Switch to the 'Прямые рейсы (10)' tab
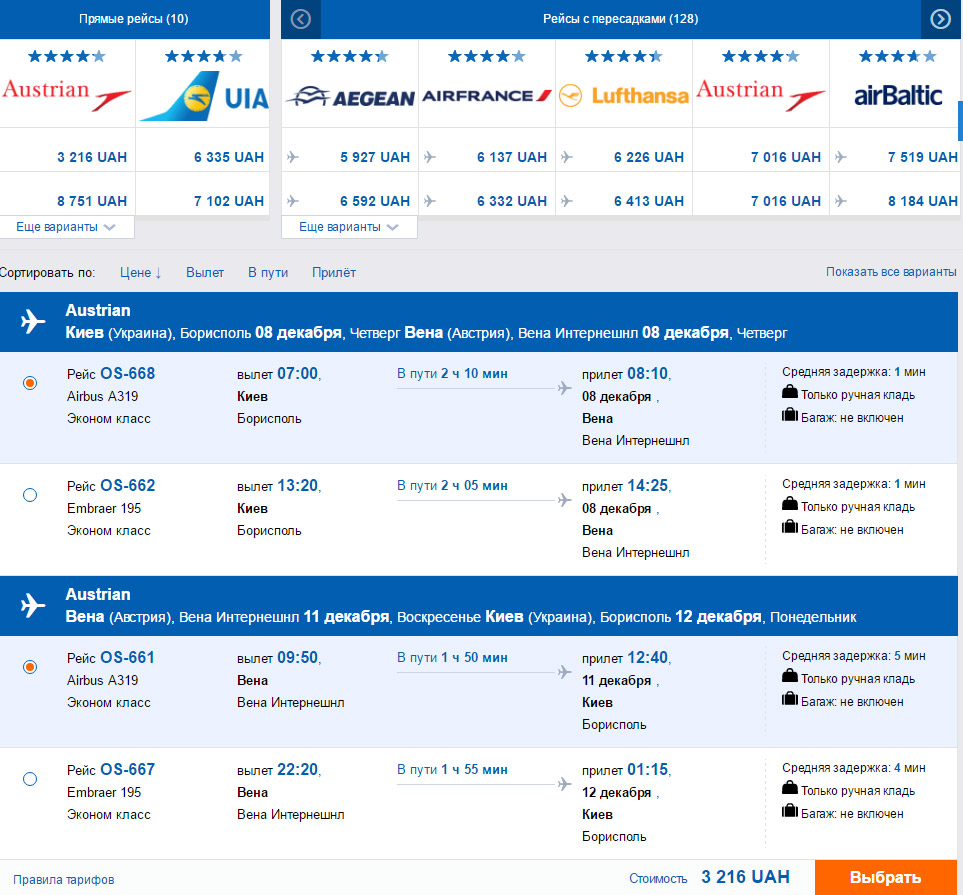 (134, 19)
